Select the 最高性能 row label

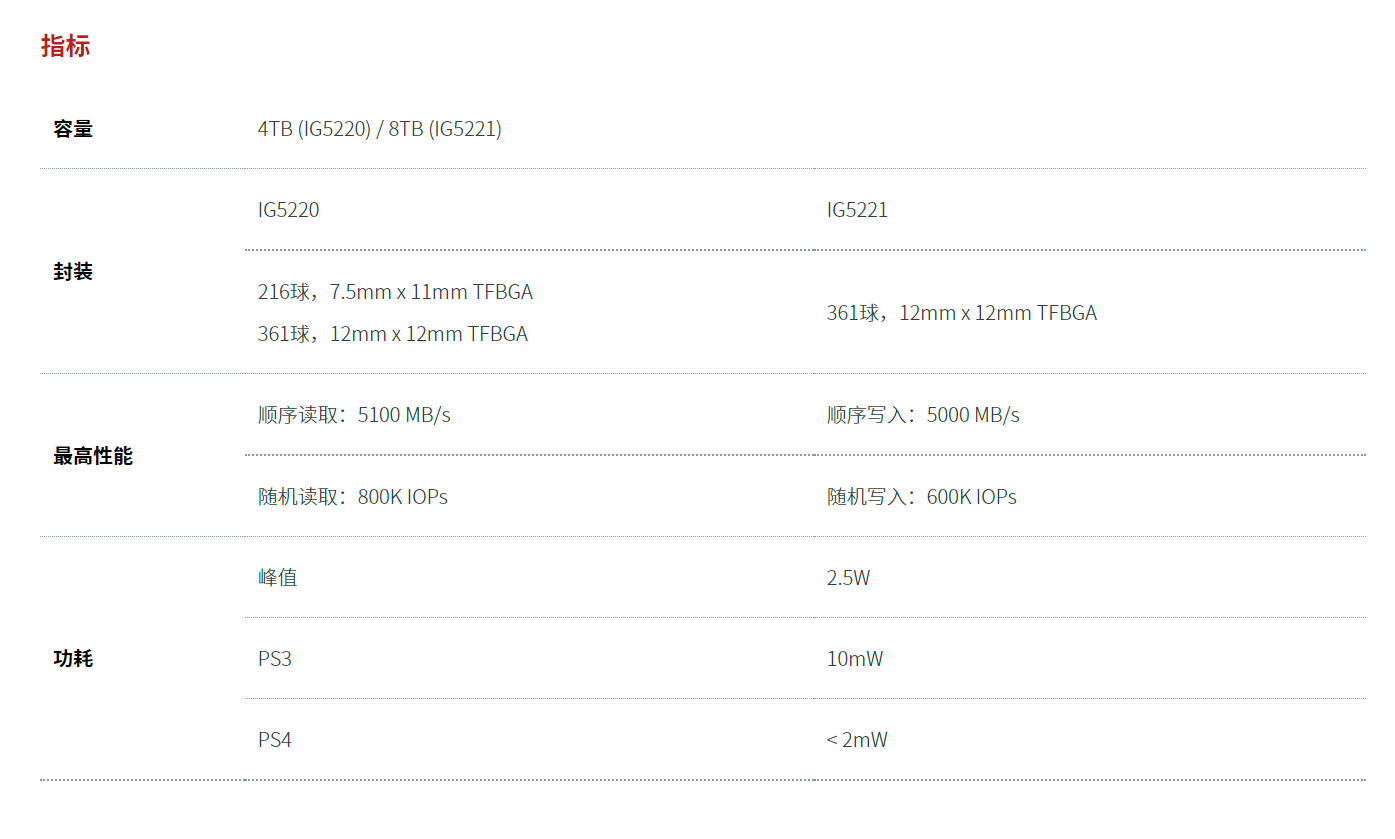[93, 456]
